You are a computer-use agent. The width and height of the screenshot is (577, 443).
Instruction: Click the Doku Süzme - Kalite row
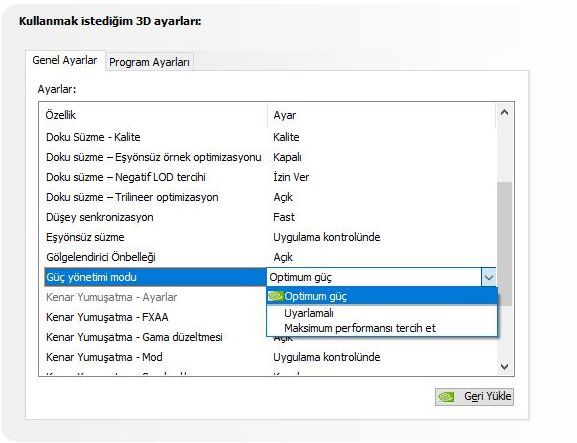270,137
